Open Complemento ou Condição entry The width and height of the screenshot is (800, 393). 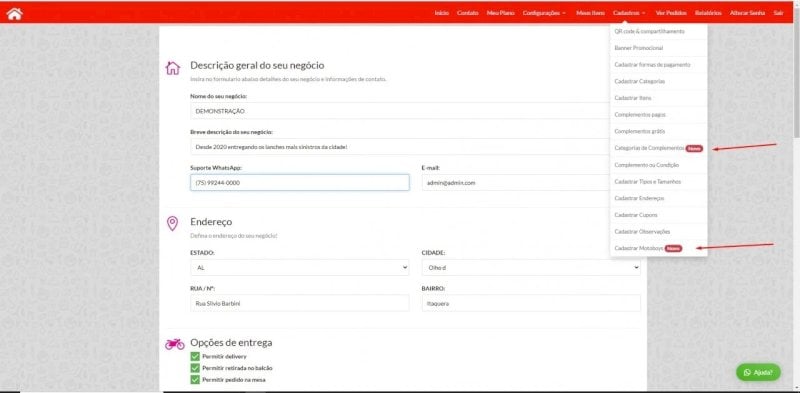658,165
